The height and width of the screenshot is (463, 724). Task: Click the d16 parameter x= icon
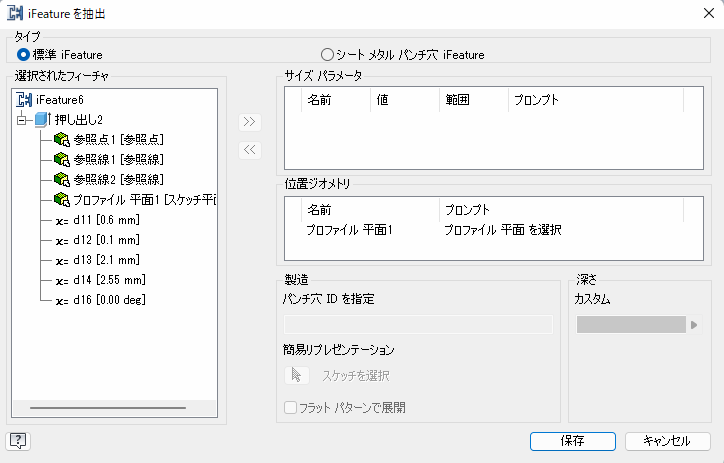tap(62, 301)
